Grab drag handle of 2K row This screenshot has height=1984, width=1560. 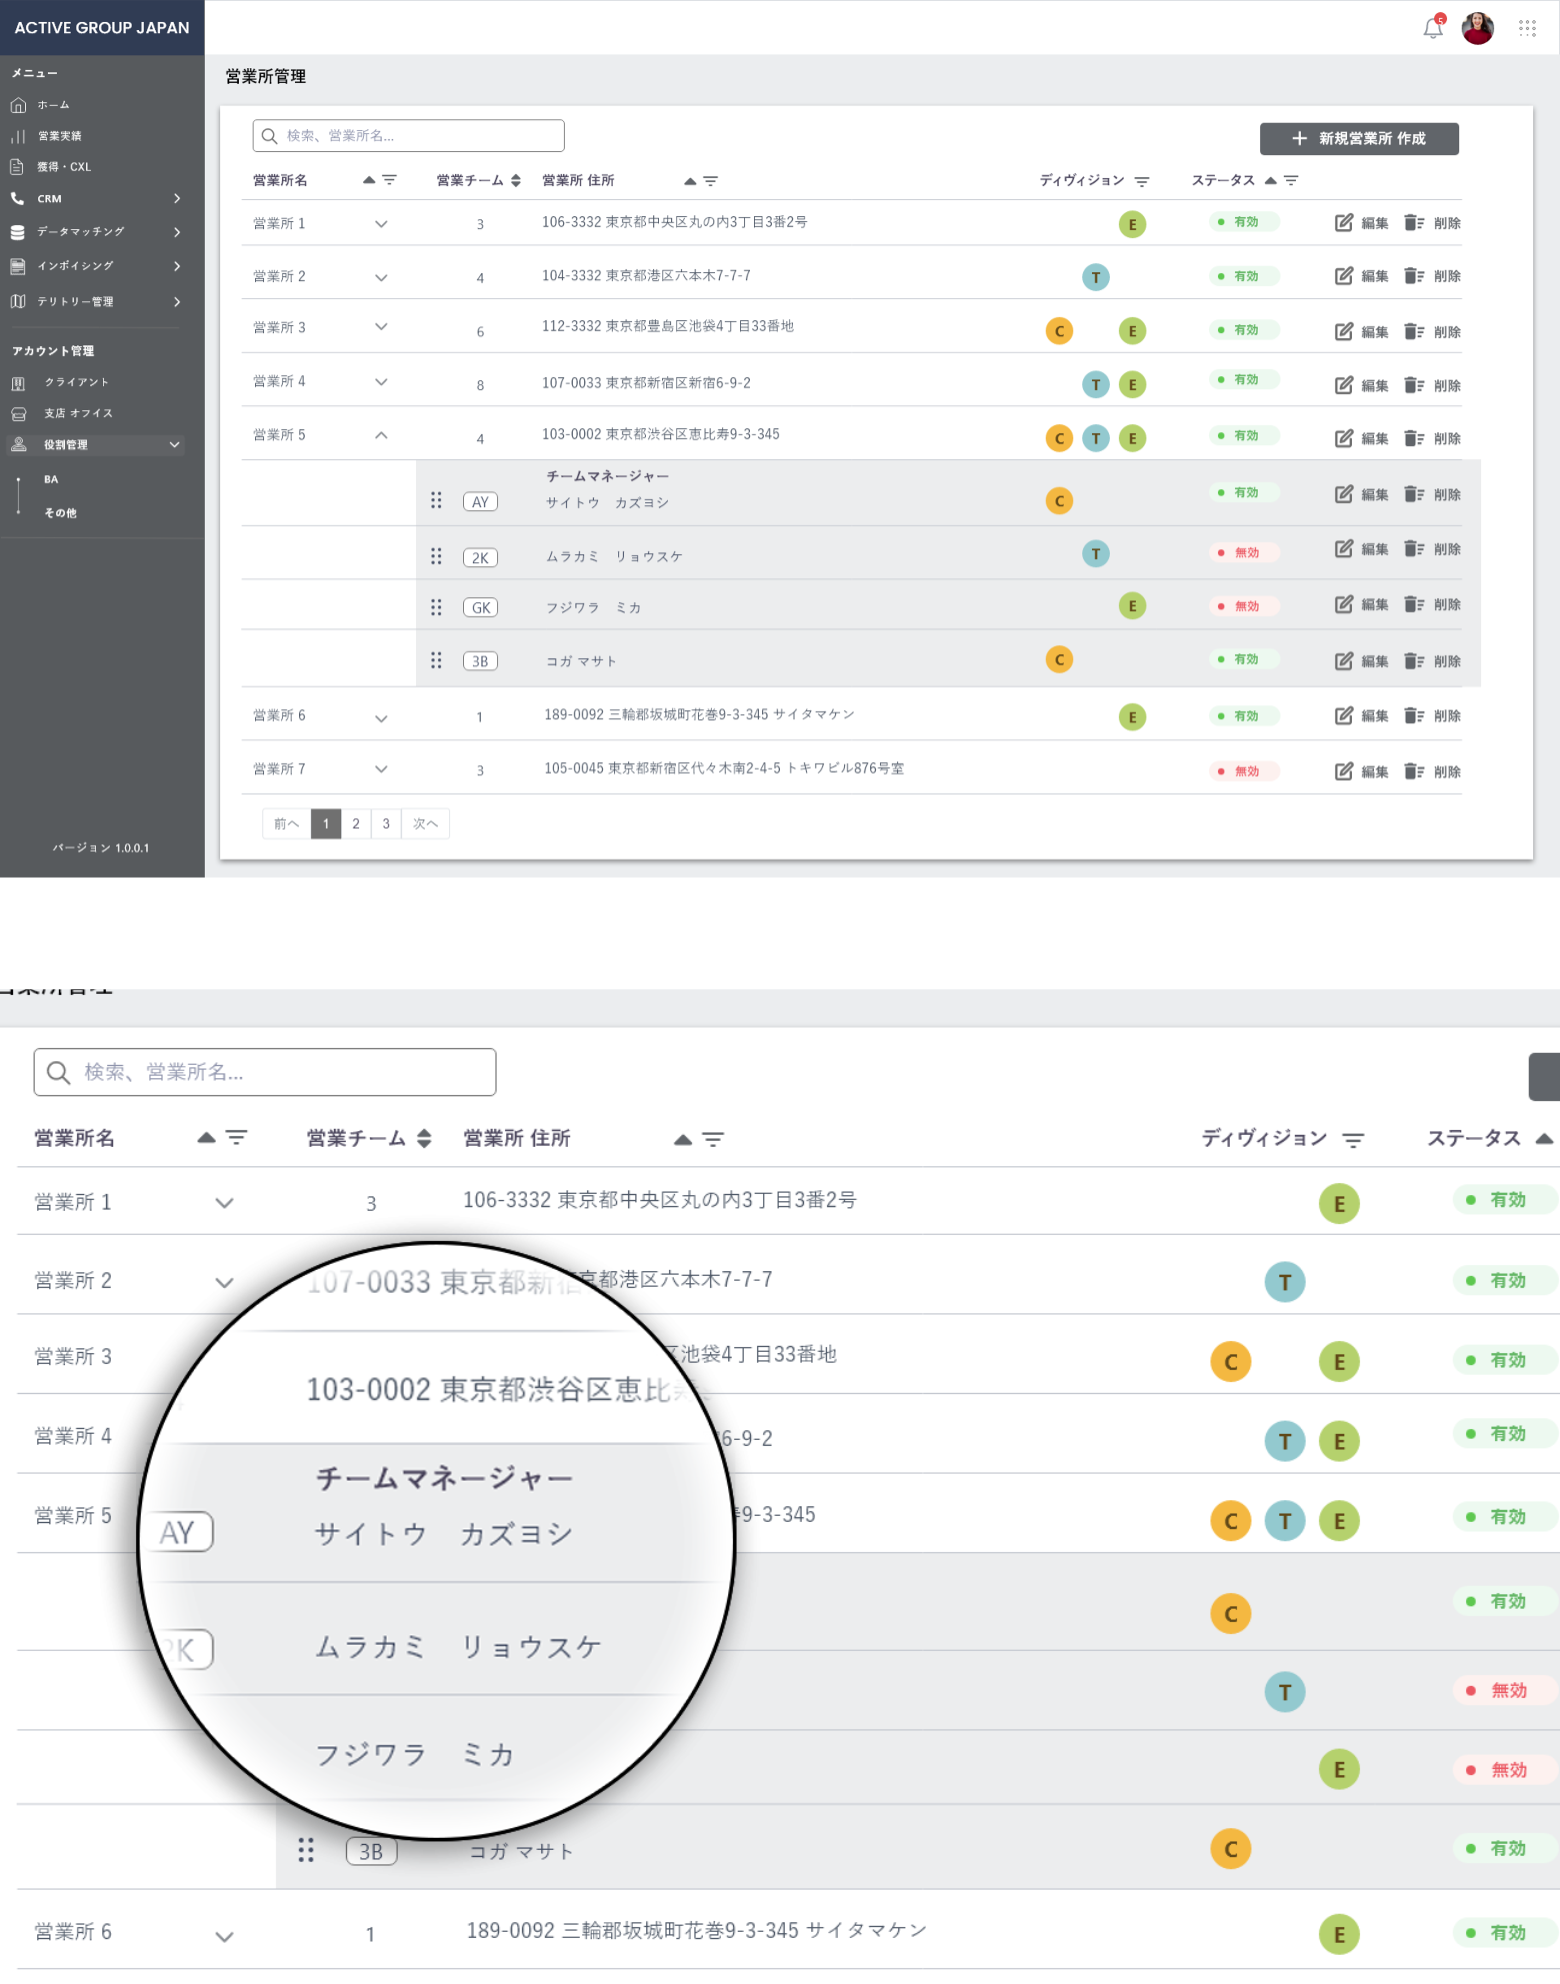click(x=436, y=556)
